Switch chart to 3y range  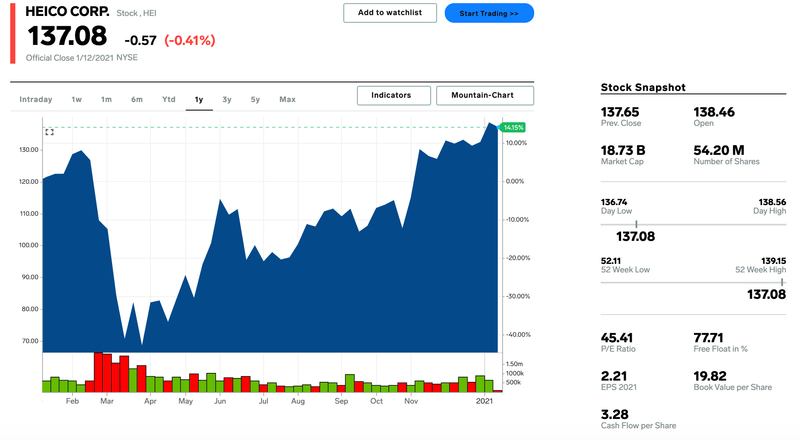[x=227, y=100]
